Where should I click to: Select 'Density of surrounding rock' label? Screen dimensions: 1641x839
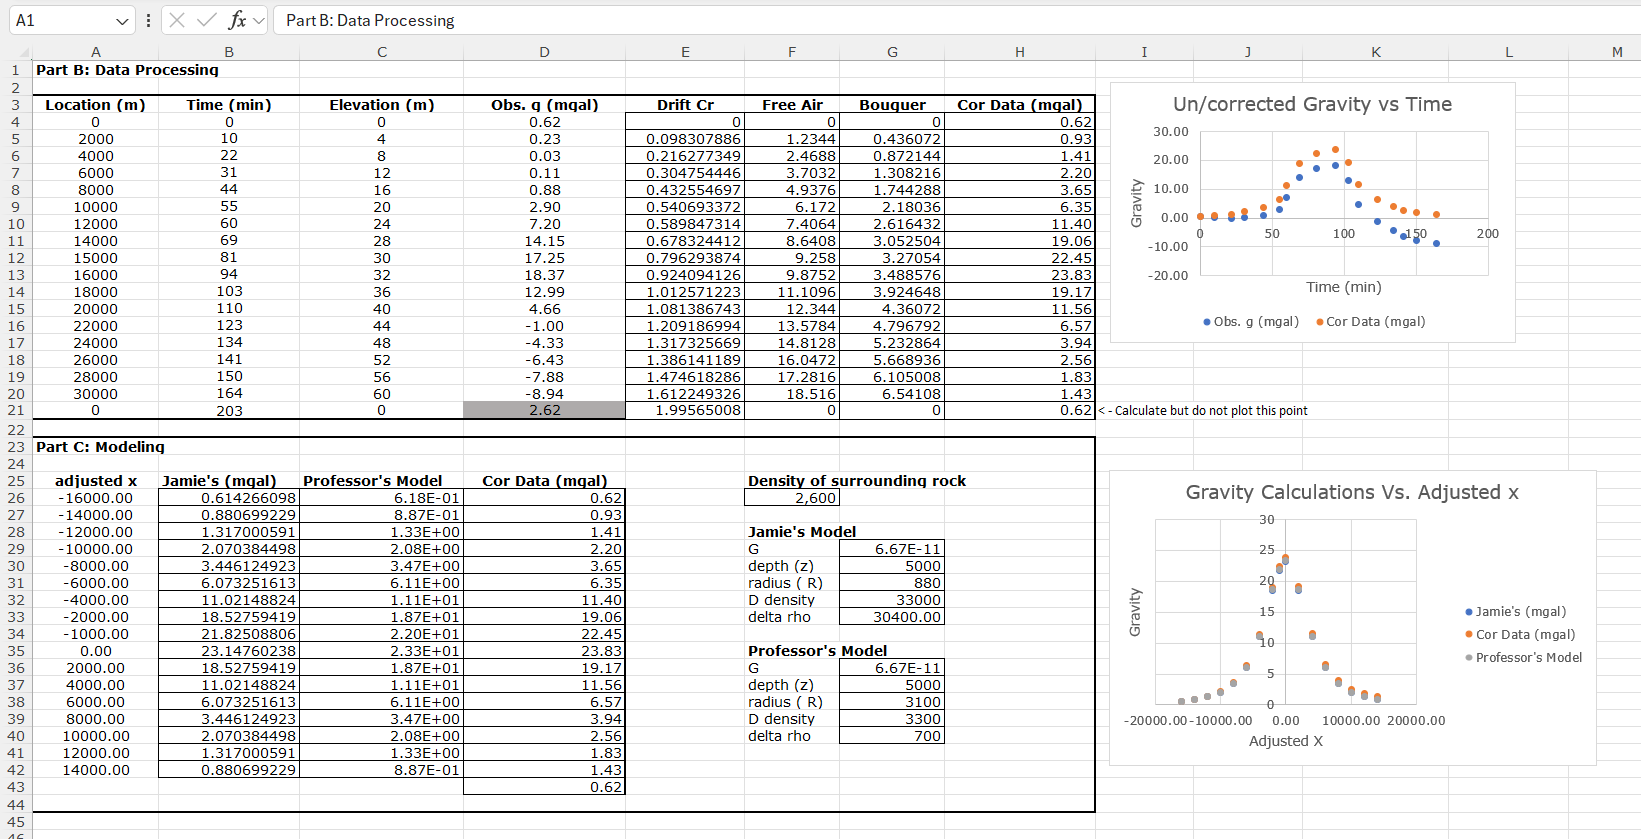point(857,481)
